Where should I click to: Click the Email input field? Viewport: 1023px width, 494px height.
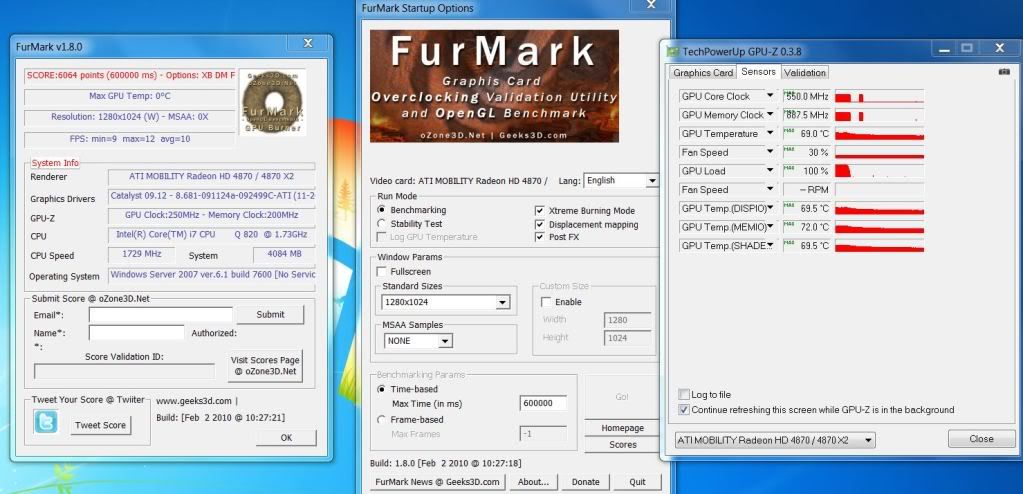click(160, 315)
